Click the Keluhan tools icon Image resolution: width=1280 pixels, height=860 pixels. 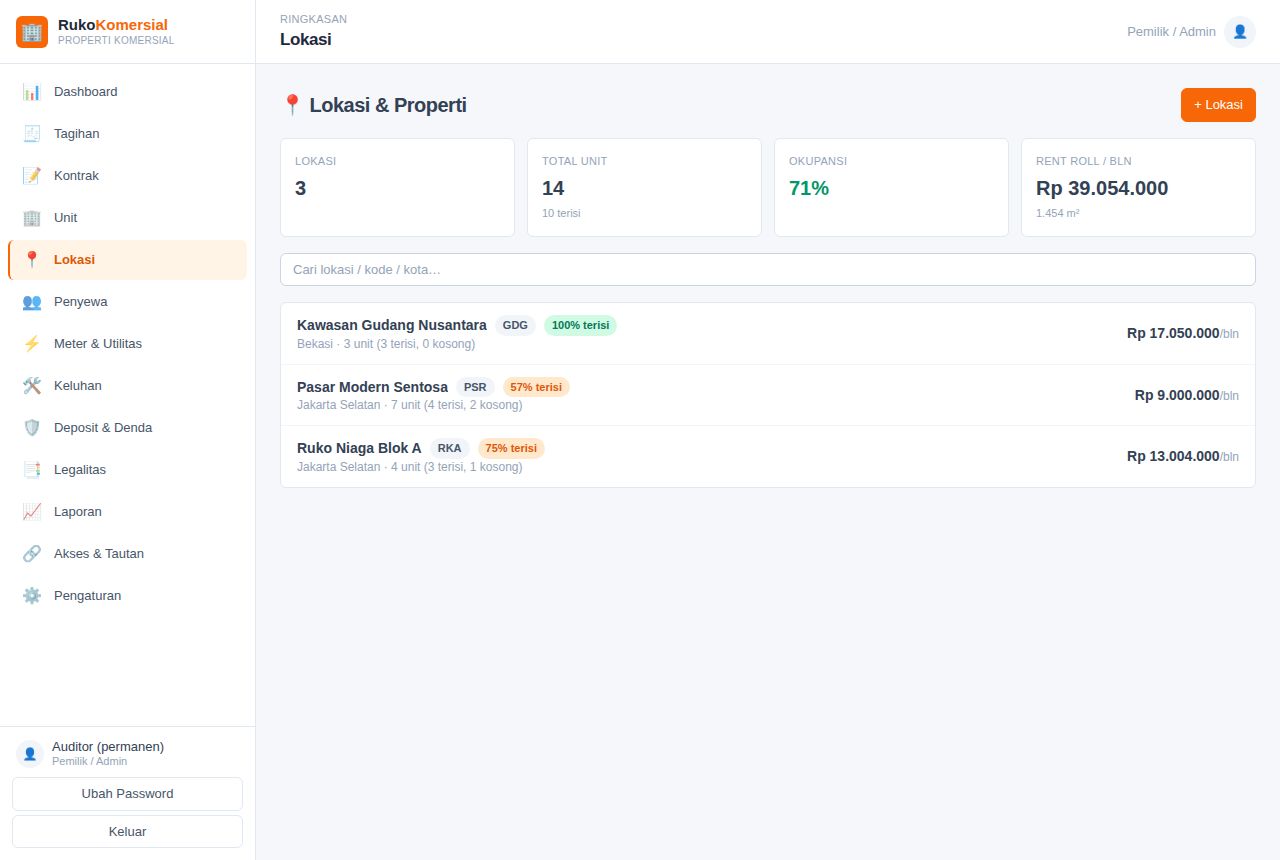pyautogui.click(x=32, y=386)
